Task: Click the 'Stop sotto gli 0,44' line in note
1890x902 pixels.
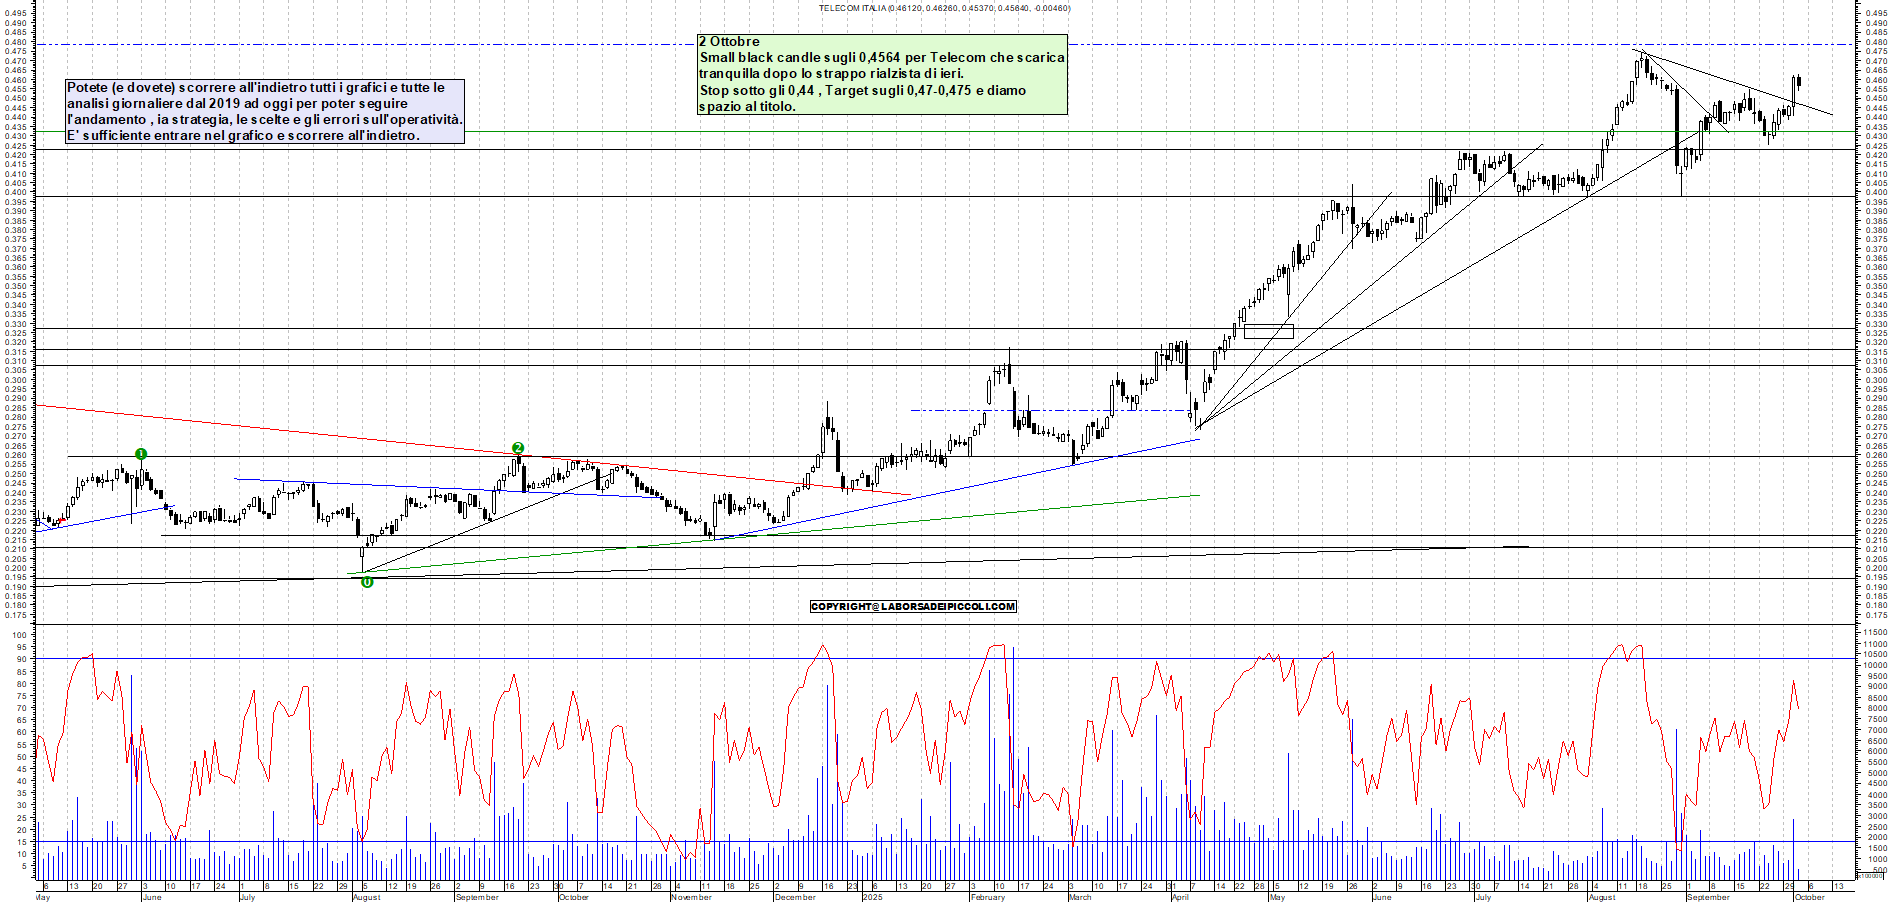Action: (x=862, y=90)
